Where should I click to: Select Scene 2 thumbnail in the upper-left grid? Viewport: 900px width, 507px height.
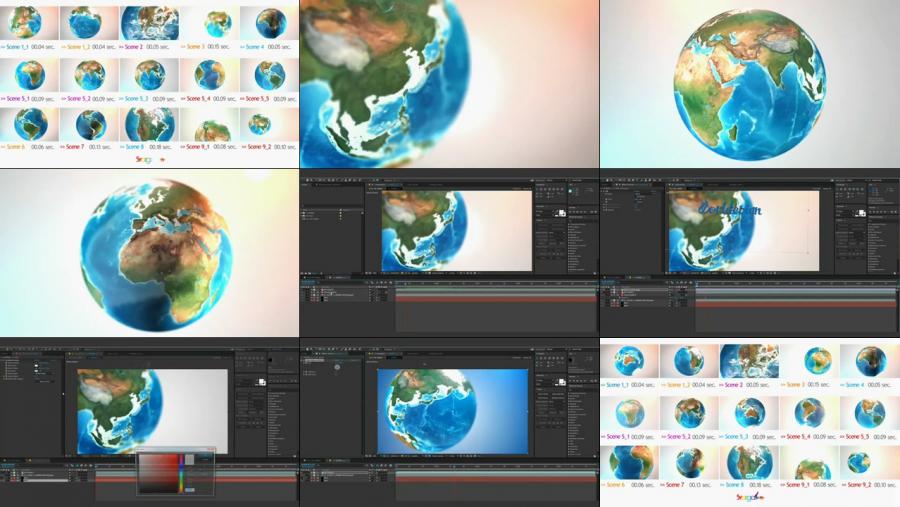tap(149, 23)
